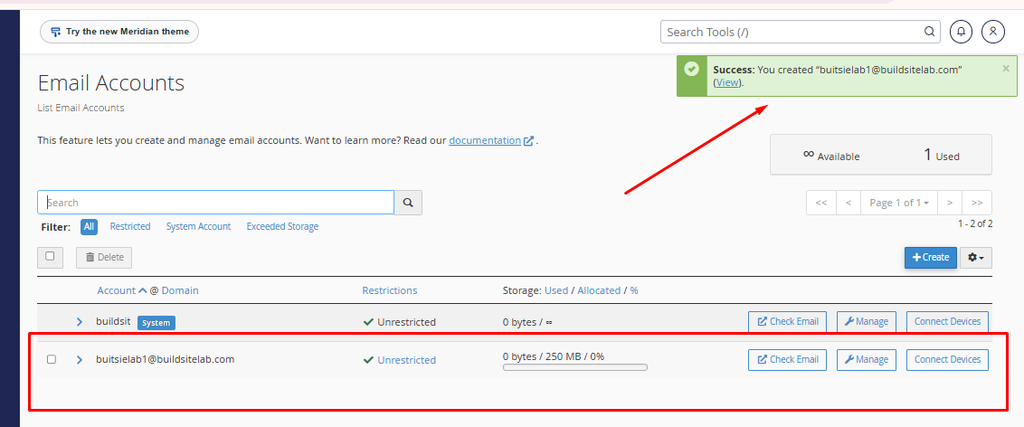This screenshot has width=1024, height=427.
Task: Go to previous page button
Action: tap(848, 202)
